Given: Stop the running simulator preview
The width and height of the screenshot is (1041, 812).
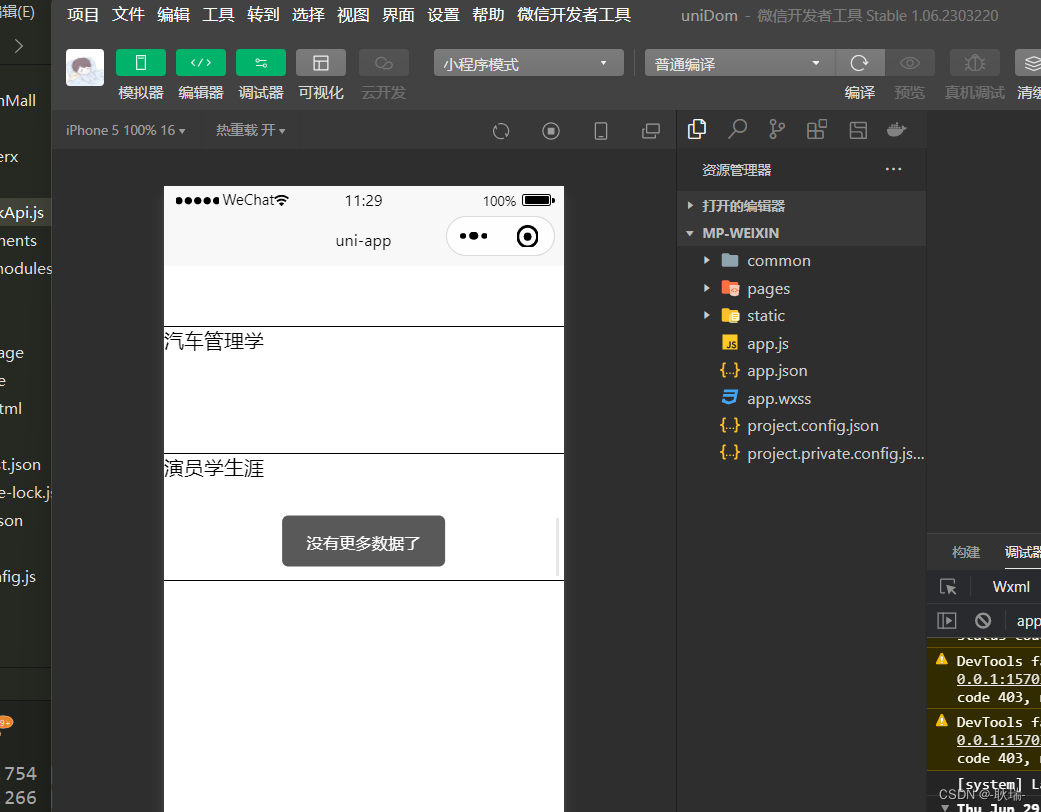Looking at the screenshot, I should 551,130.
